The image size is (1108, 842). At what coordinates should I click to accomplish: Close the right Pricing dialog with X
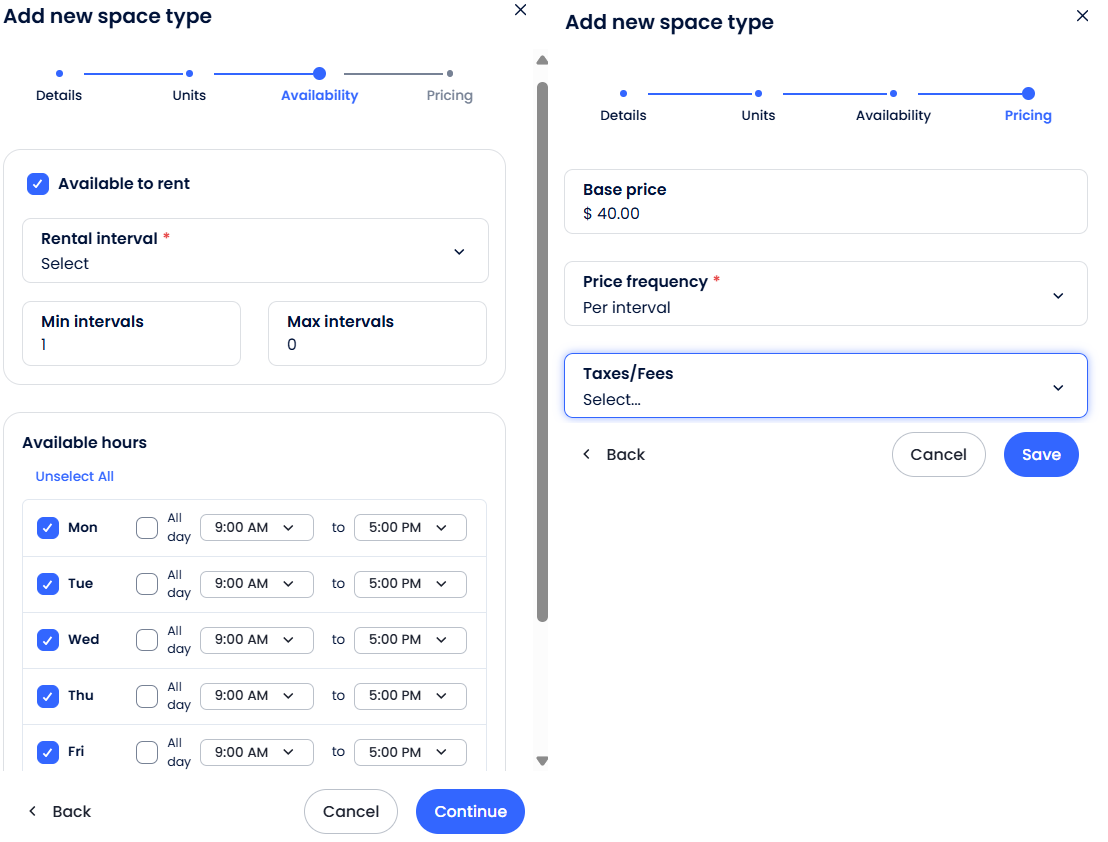(x=1082, y=16)
